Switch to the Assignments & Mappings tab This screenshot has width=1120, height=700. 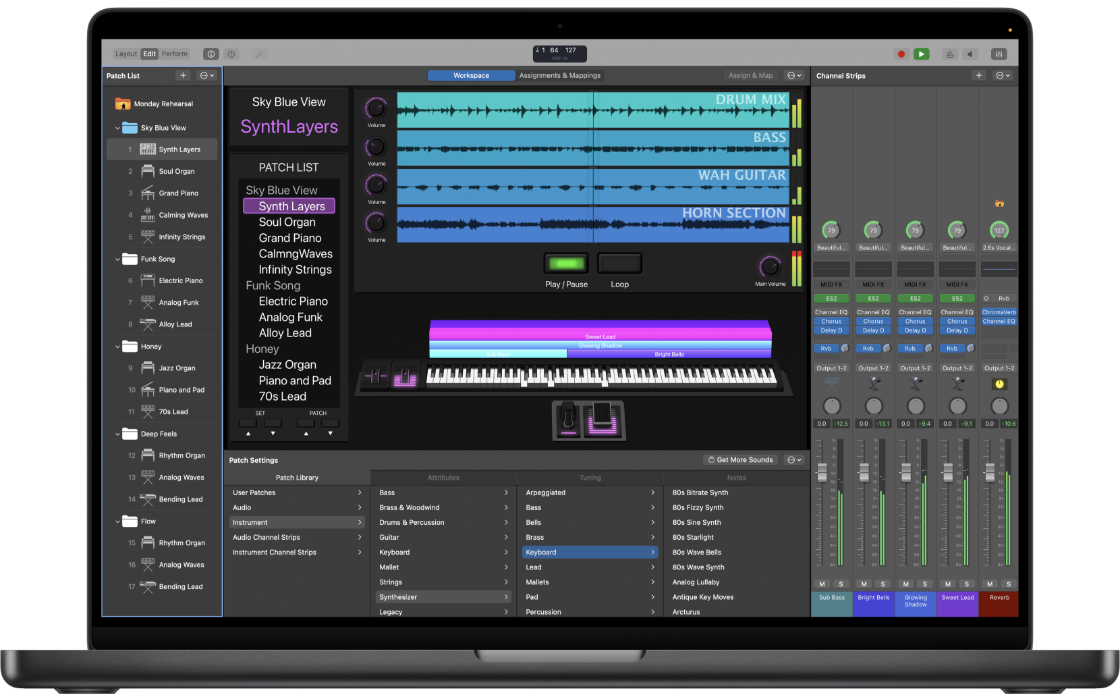[x=559, y=75]
